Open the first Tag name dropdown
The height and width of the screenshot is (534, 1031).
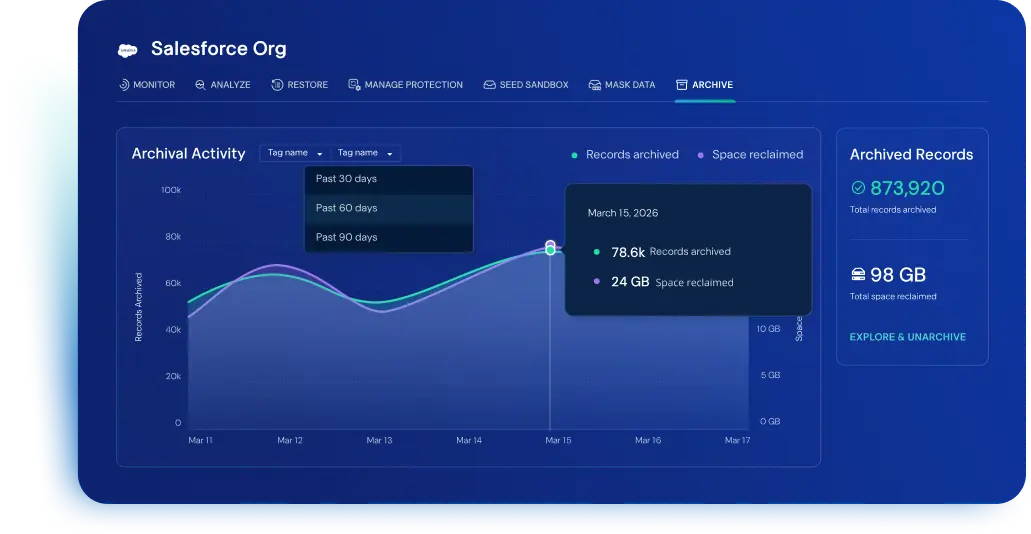click(295, 153)
